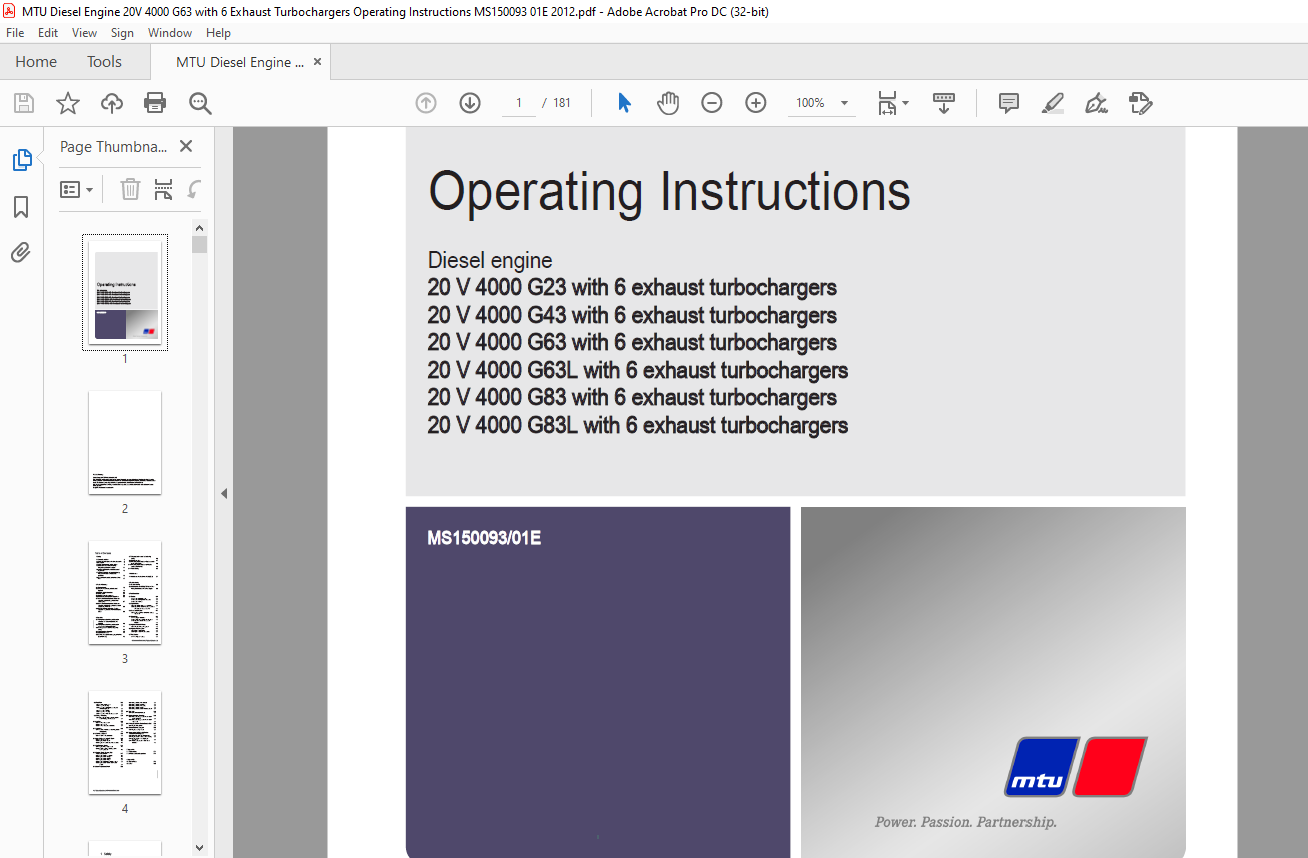Click the thumbnail scrollbar up arrow
The height and width of the screenshot is (858, 1308).
pyautogui.click(x=200, y=227)
